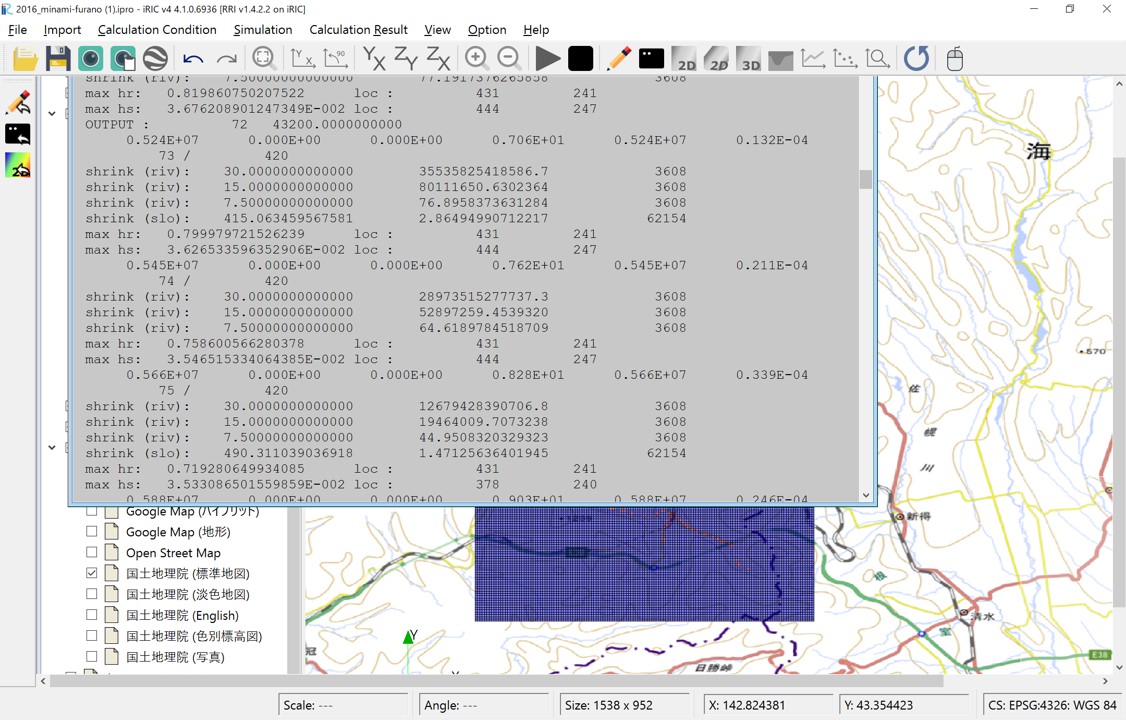The width and height of the screenshot is (1126, 720).
Task: Collapse the lower tree node chevron
Action: 52,447
